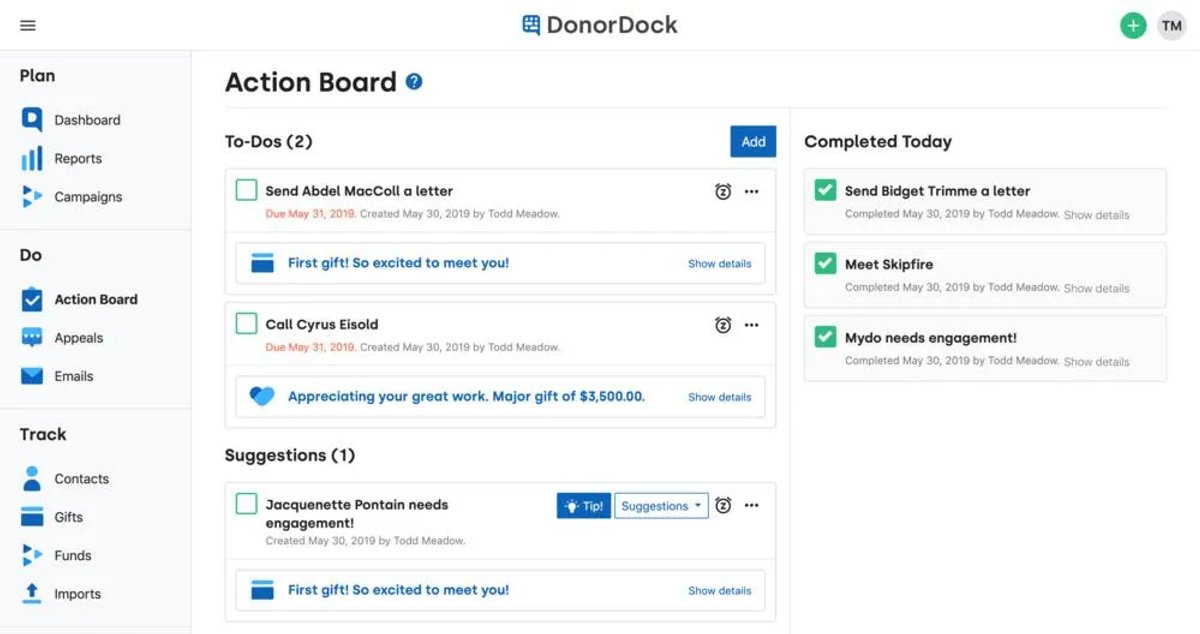
Task: Open Appreciating your great work gift link
Action: pos(466,396)
